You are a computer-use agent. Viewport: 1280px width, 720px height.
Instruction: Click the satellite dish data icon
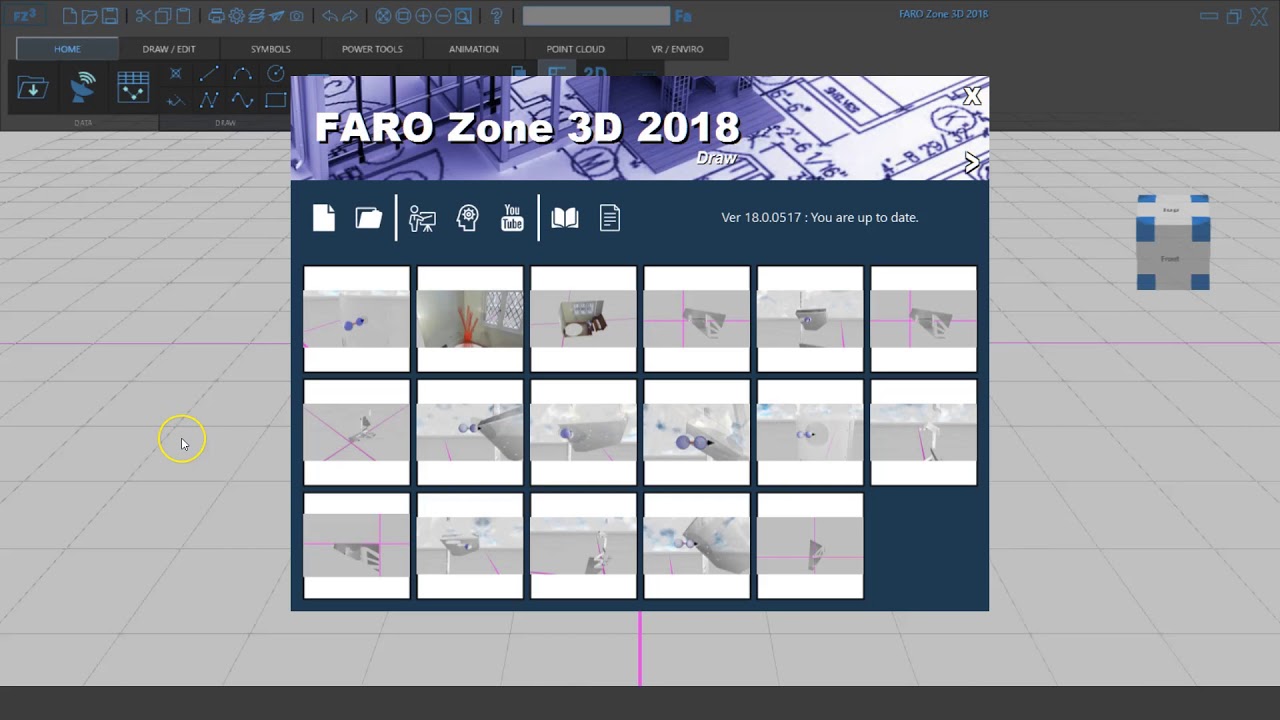83,88
